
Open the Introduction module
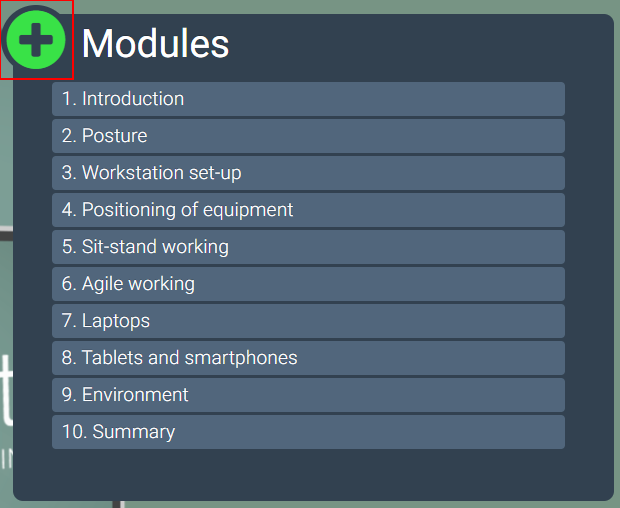[x=308, y=99]
